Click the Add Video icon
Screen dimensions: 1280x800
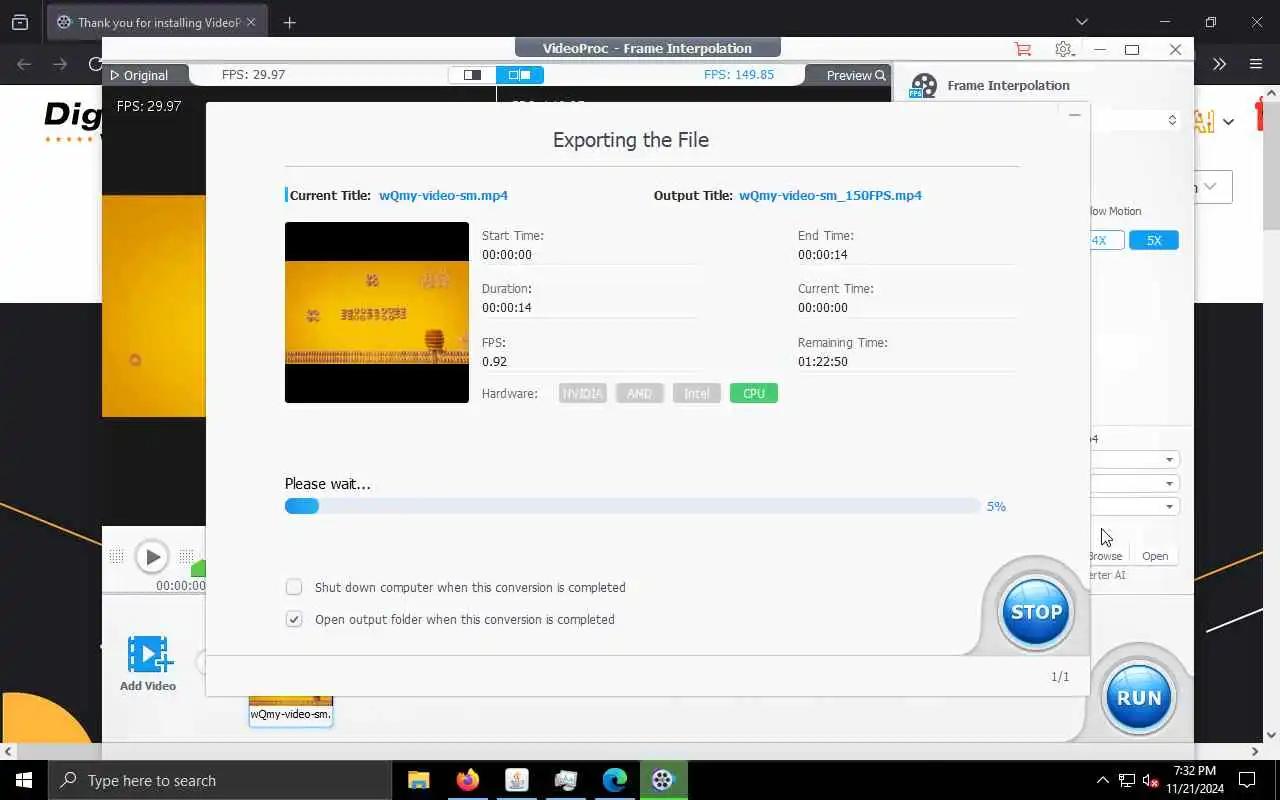[x=148, y=655]
